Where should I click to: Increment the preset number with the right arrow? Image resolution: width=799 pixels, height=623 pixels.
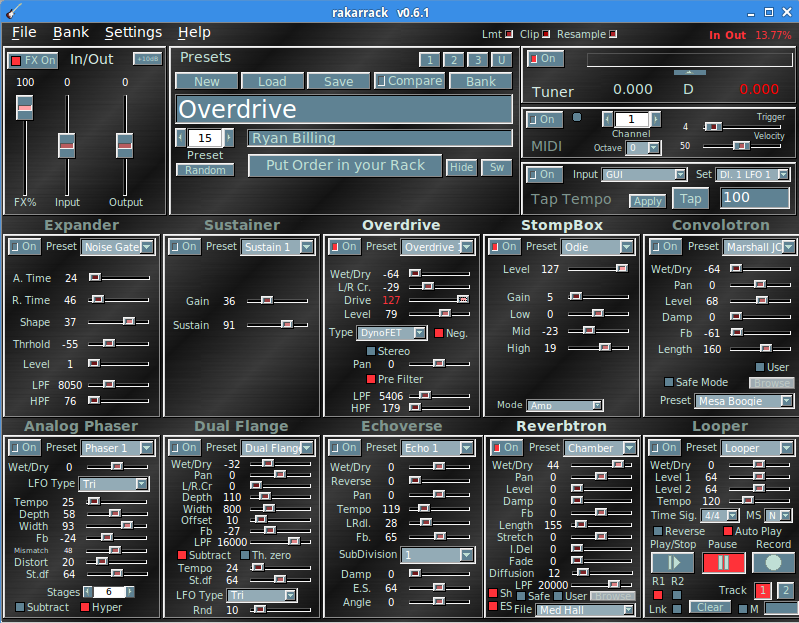click(x=229, y=138)
